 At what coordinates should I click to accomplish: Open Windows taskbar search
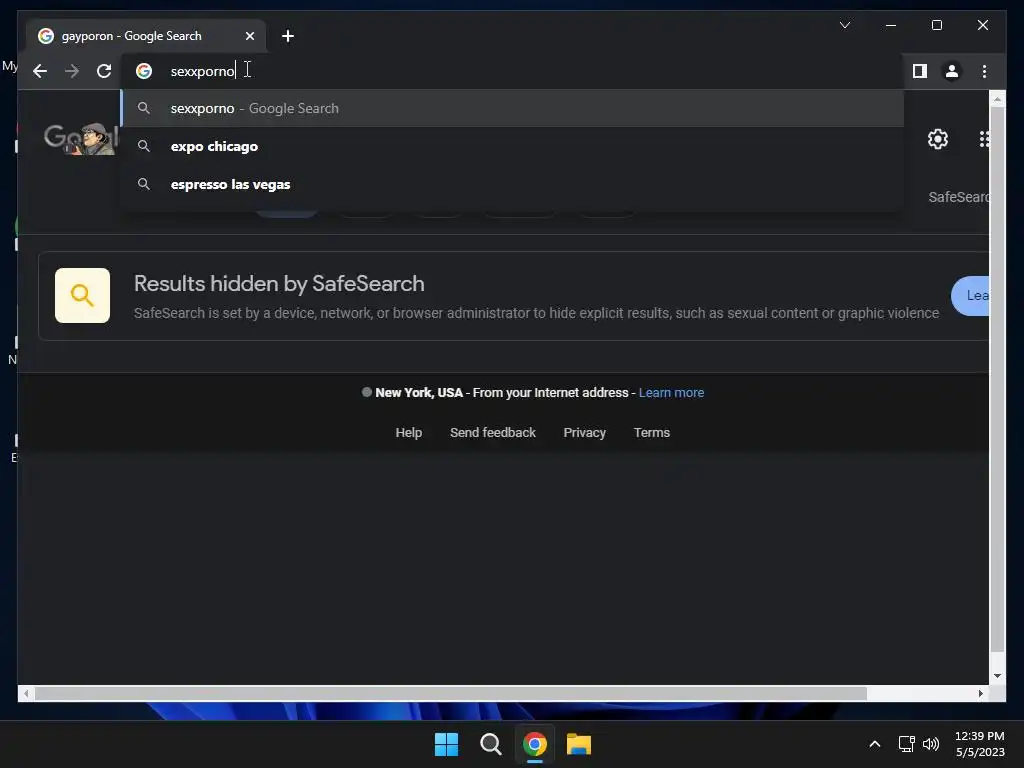[490, 744]
